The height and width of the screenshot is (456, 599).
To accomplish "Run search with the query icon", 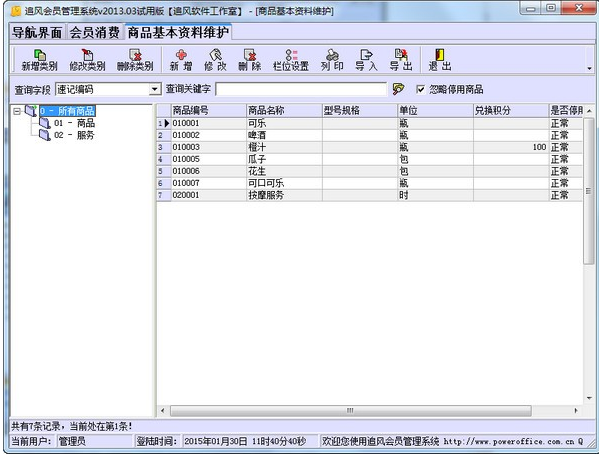I will [x=398, y=89].
